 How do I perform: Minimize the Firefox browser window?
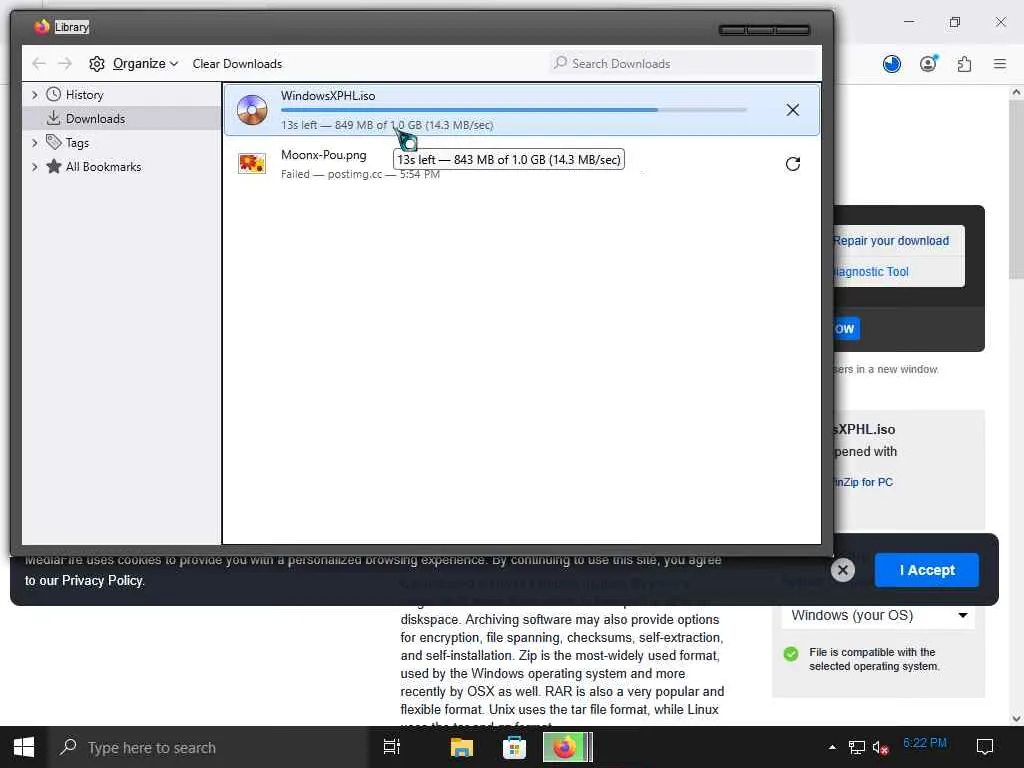pos(908,22)
